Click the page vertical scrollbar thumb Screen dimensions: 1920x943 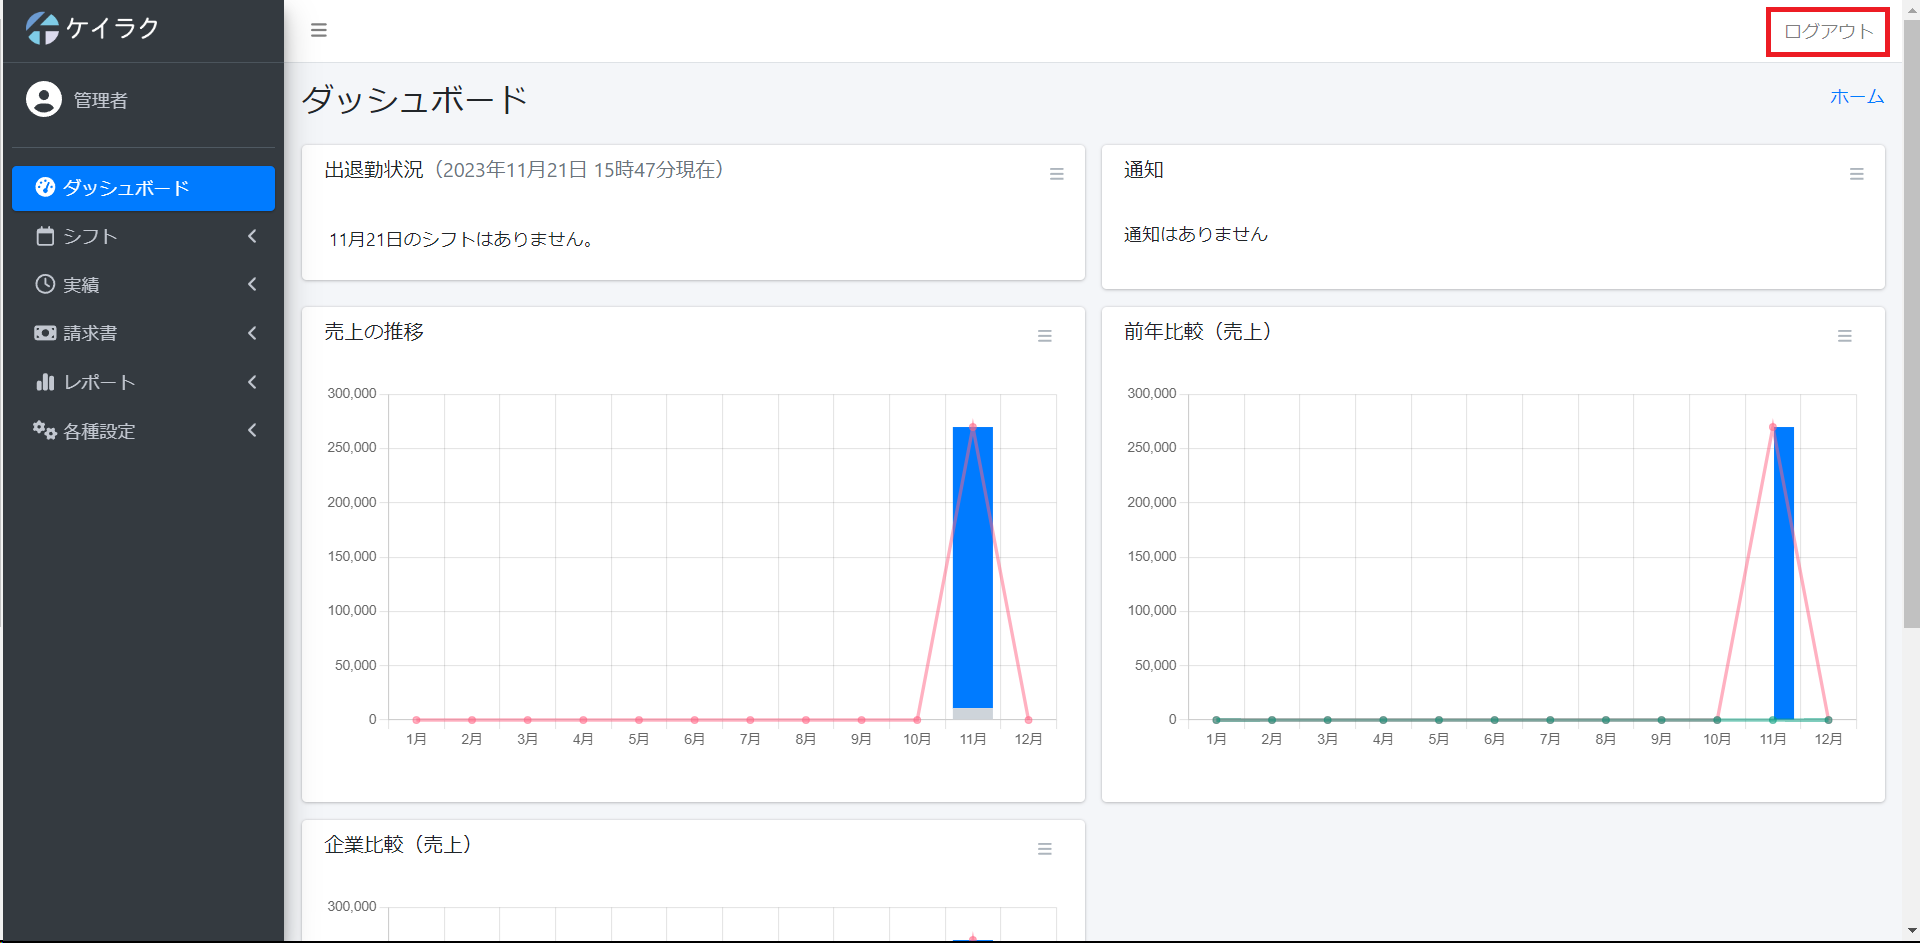(1911, 325)
